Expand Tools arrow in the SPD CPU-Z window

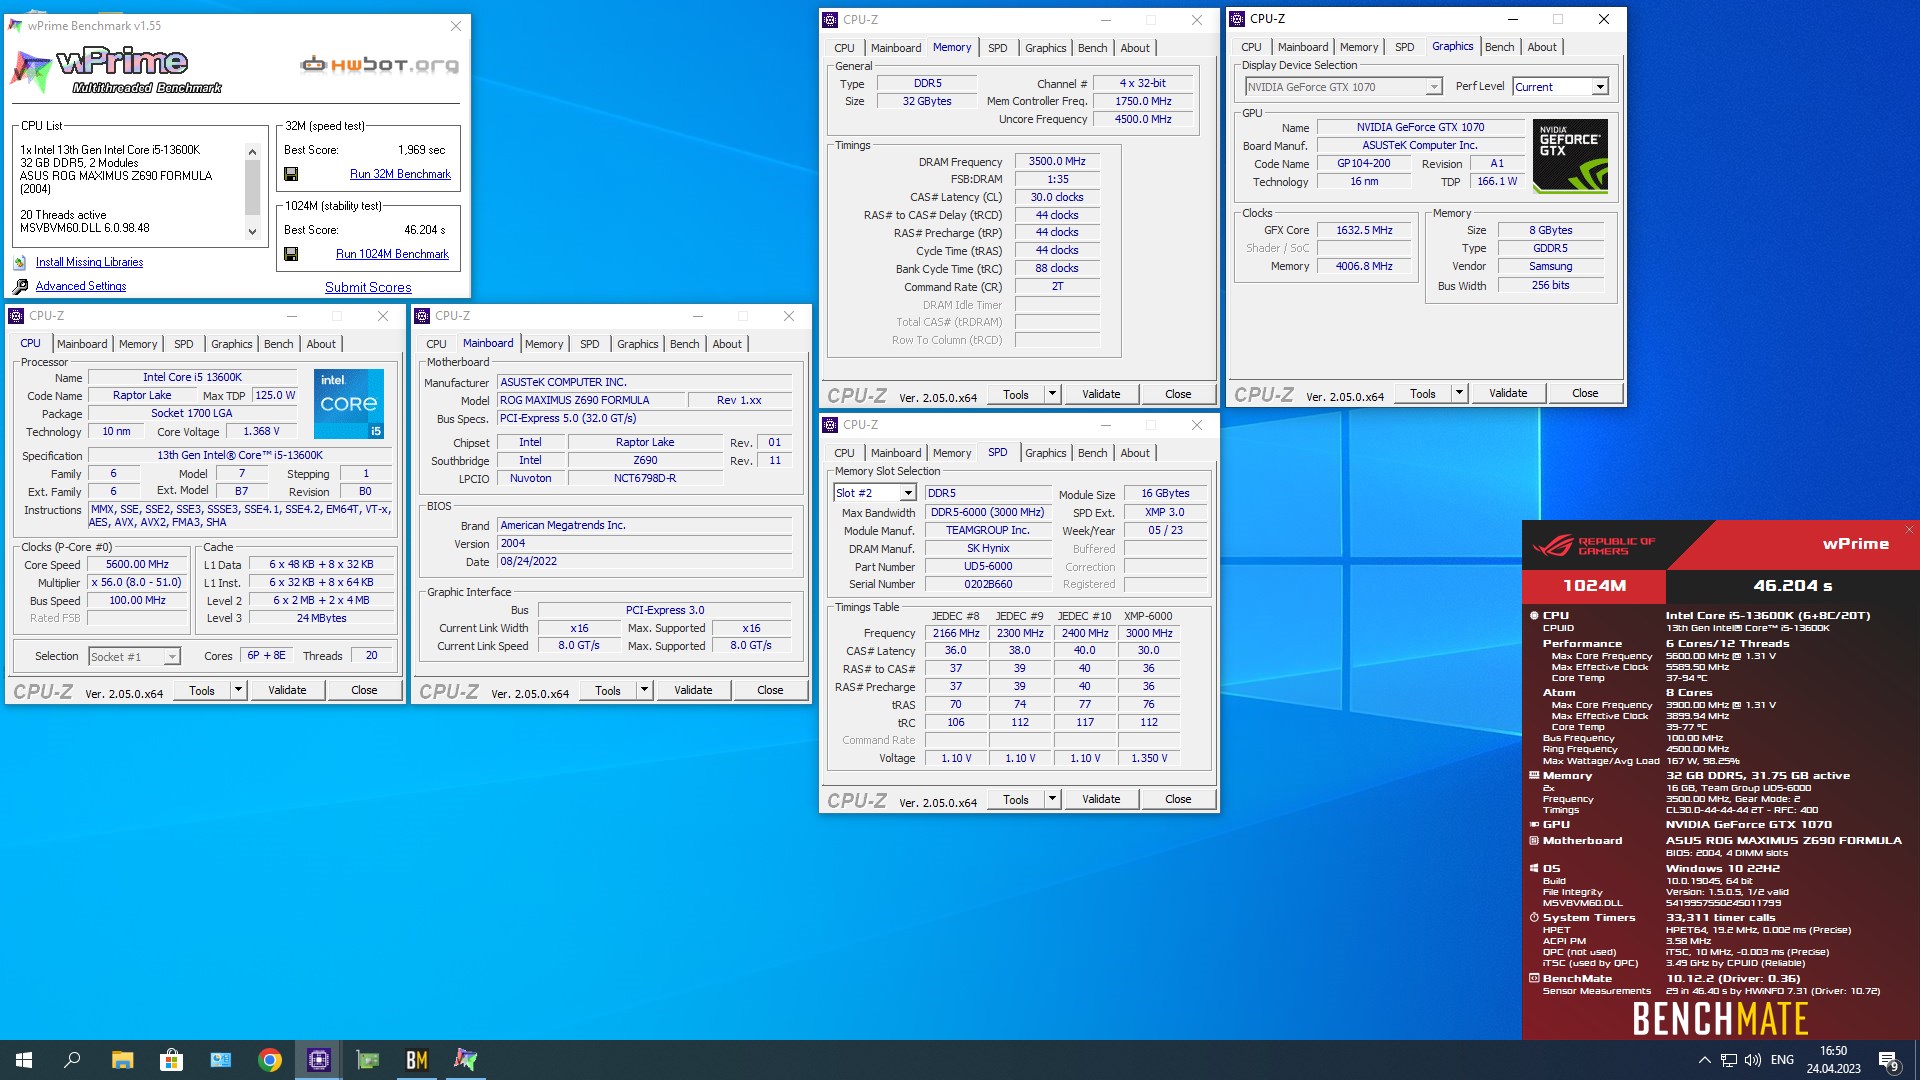click(x=1052, y=799)
